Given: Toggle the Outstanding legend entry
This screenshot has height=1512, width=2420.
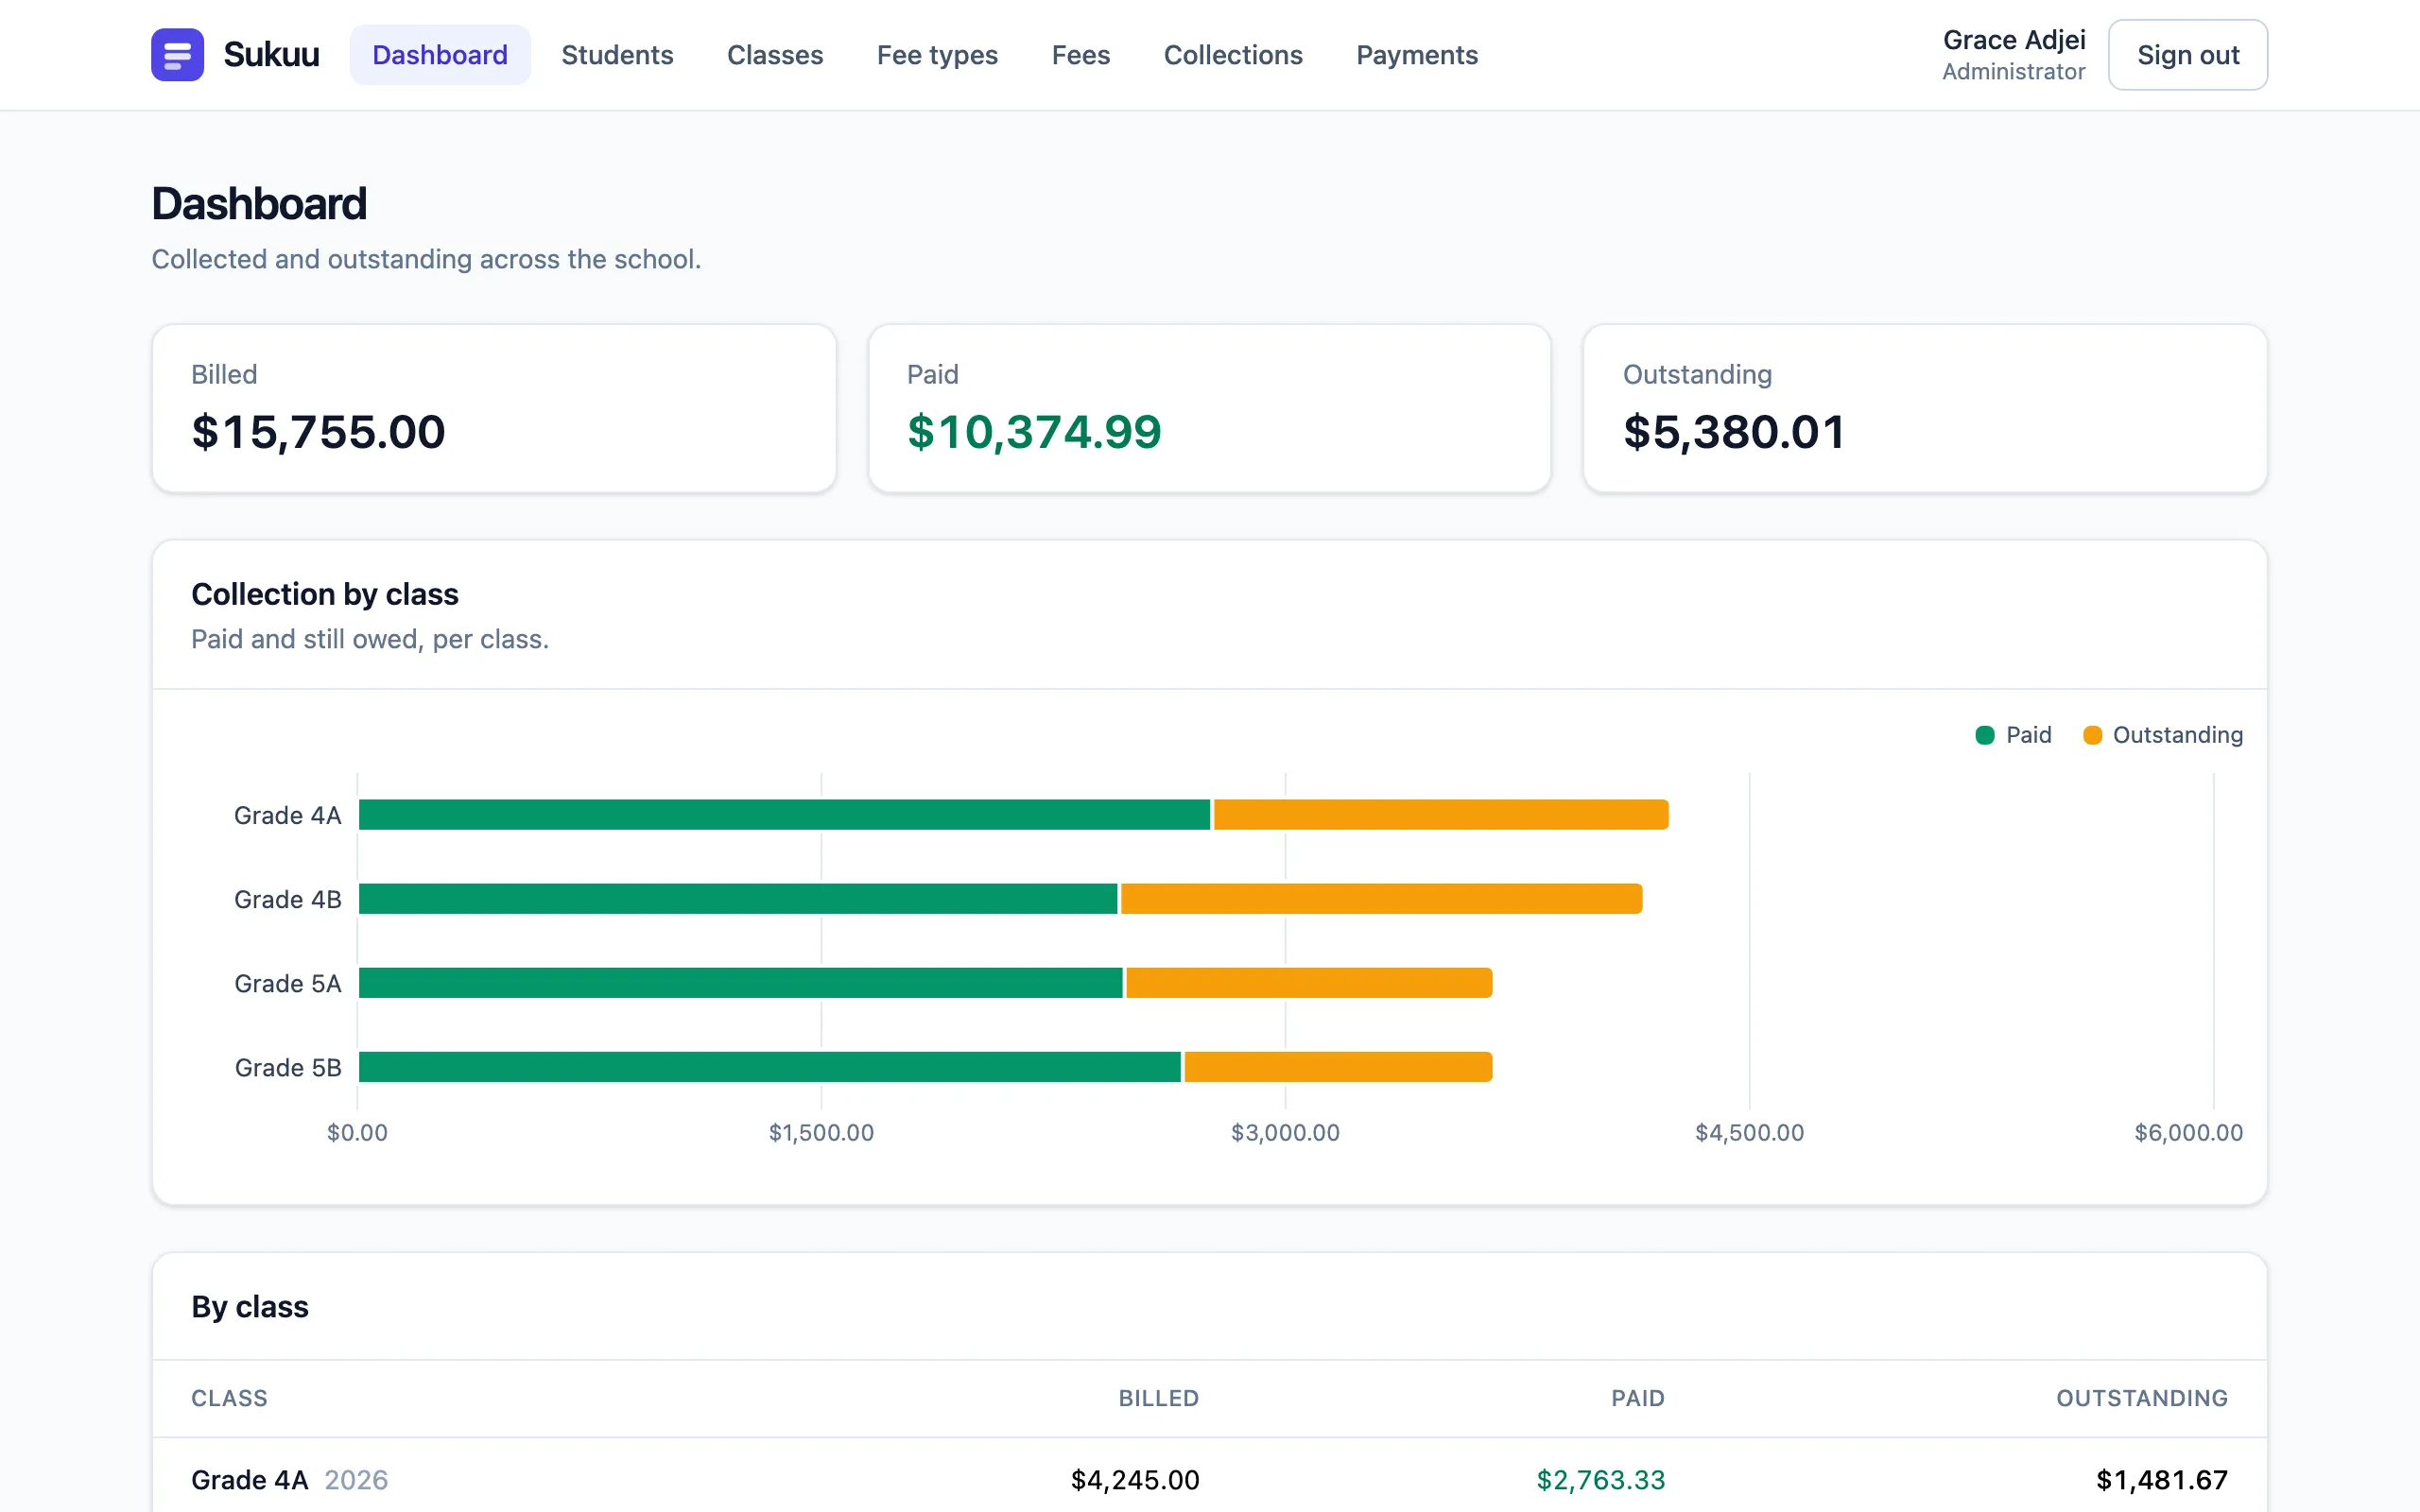Looking at the screenshot, I should 2163,735.
